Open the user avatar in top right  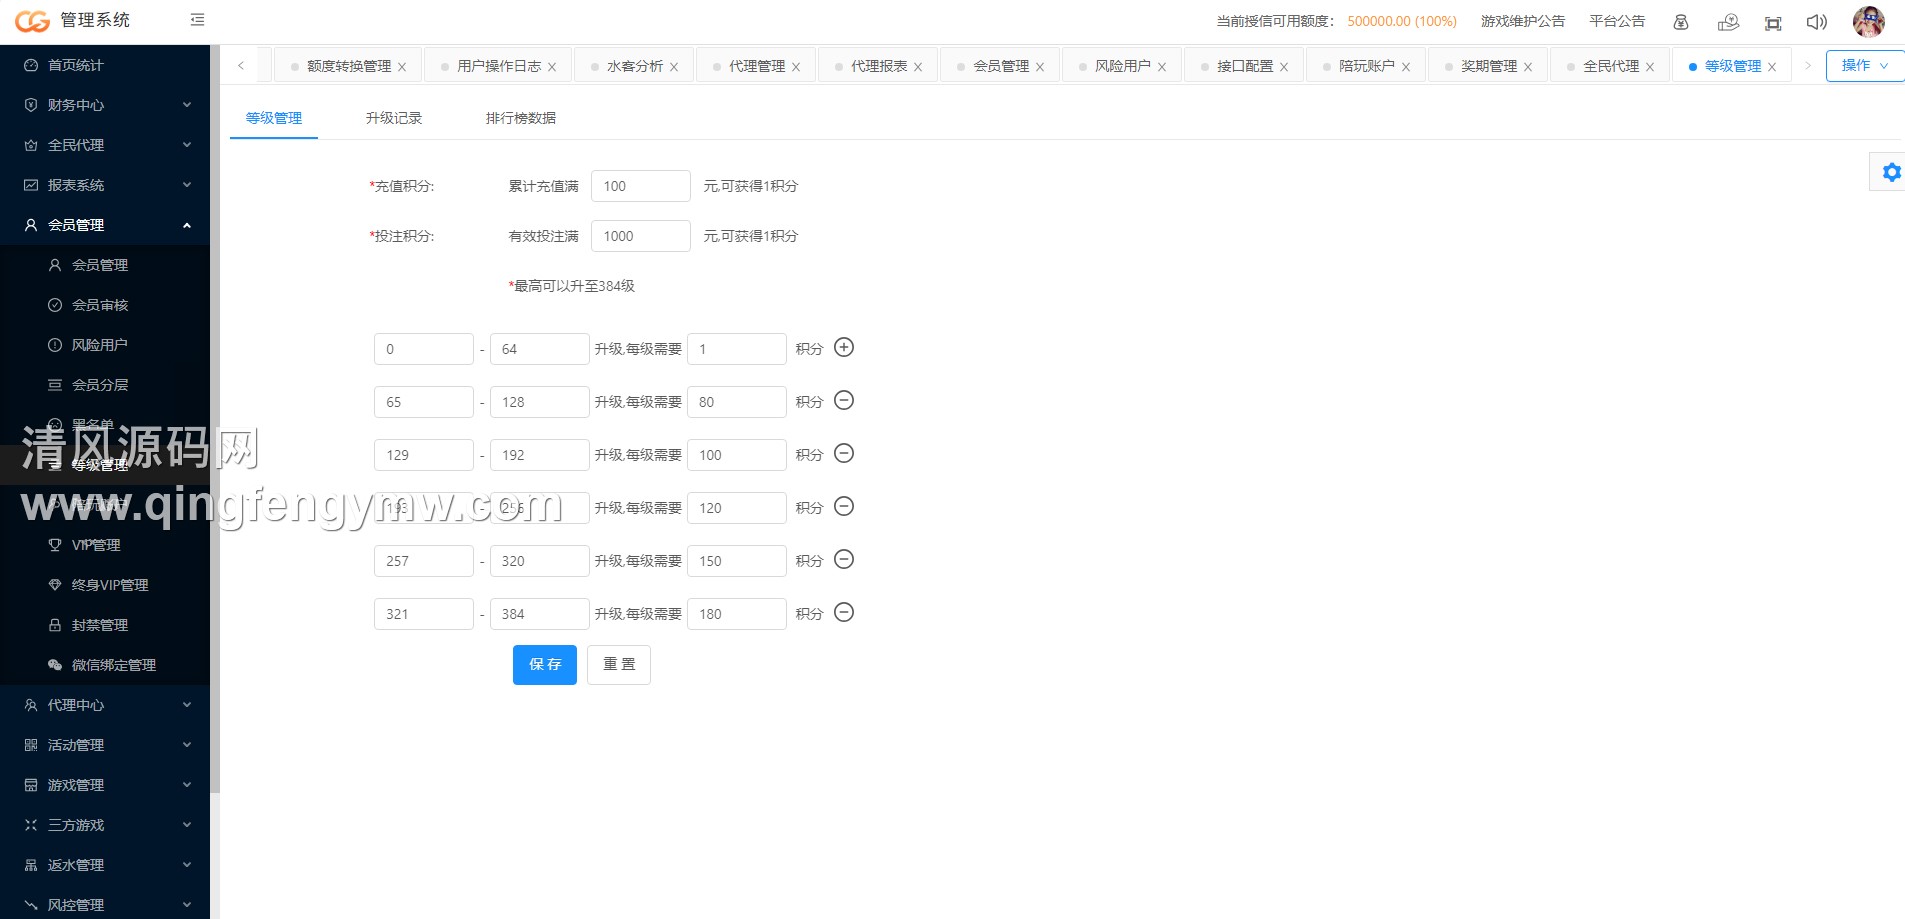1868,21
